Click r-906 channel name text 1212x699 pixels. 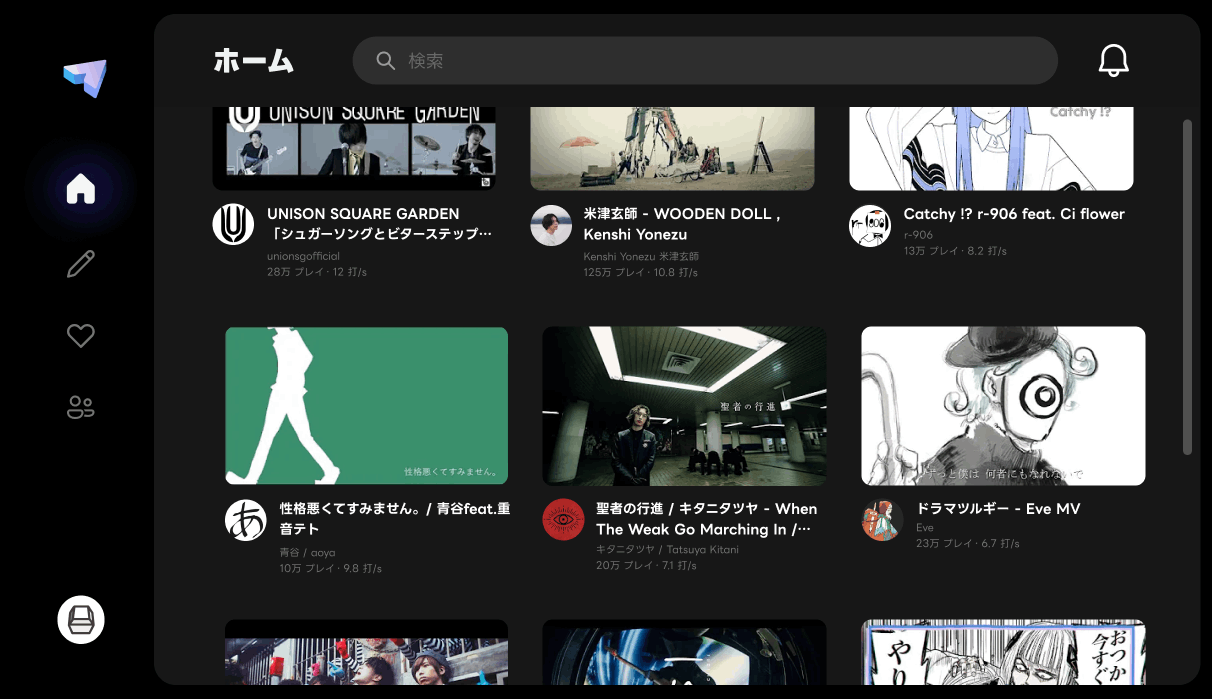click(918, 235)
